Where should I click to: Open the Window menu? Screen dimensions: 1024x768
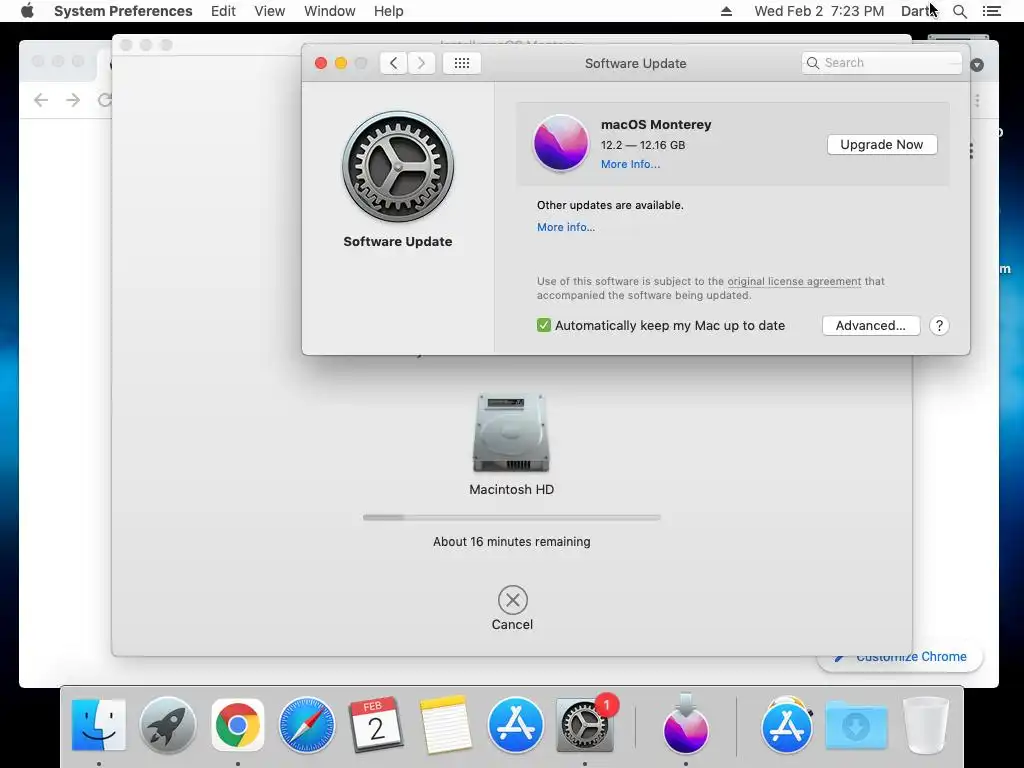click(x=330, y=11)
